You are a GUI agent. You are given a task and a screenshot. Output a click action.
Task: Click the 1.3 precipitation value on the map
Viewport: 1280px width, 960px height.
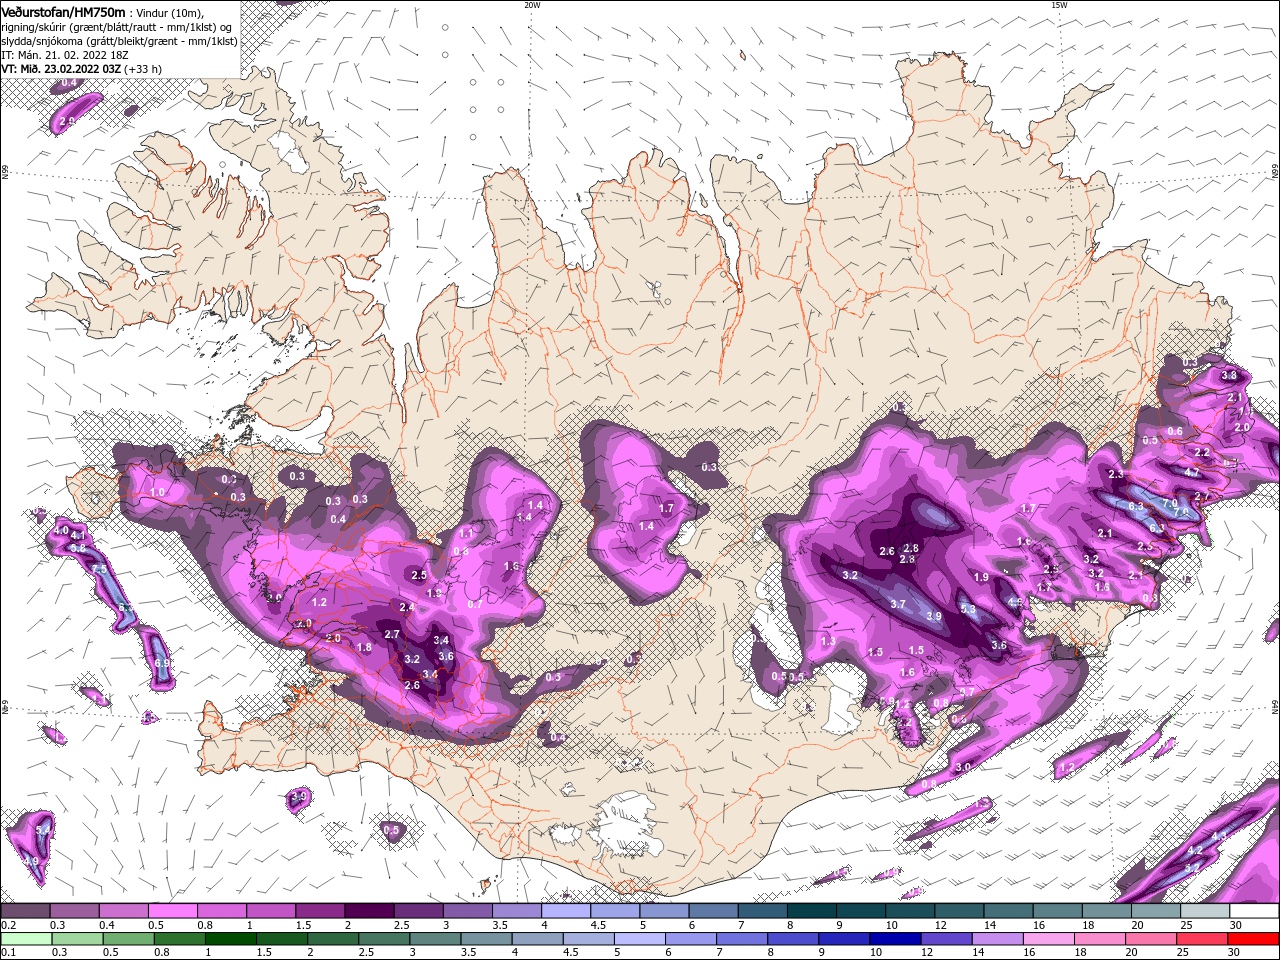click(x=828, y=641)
